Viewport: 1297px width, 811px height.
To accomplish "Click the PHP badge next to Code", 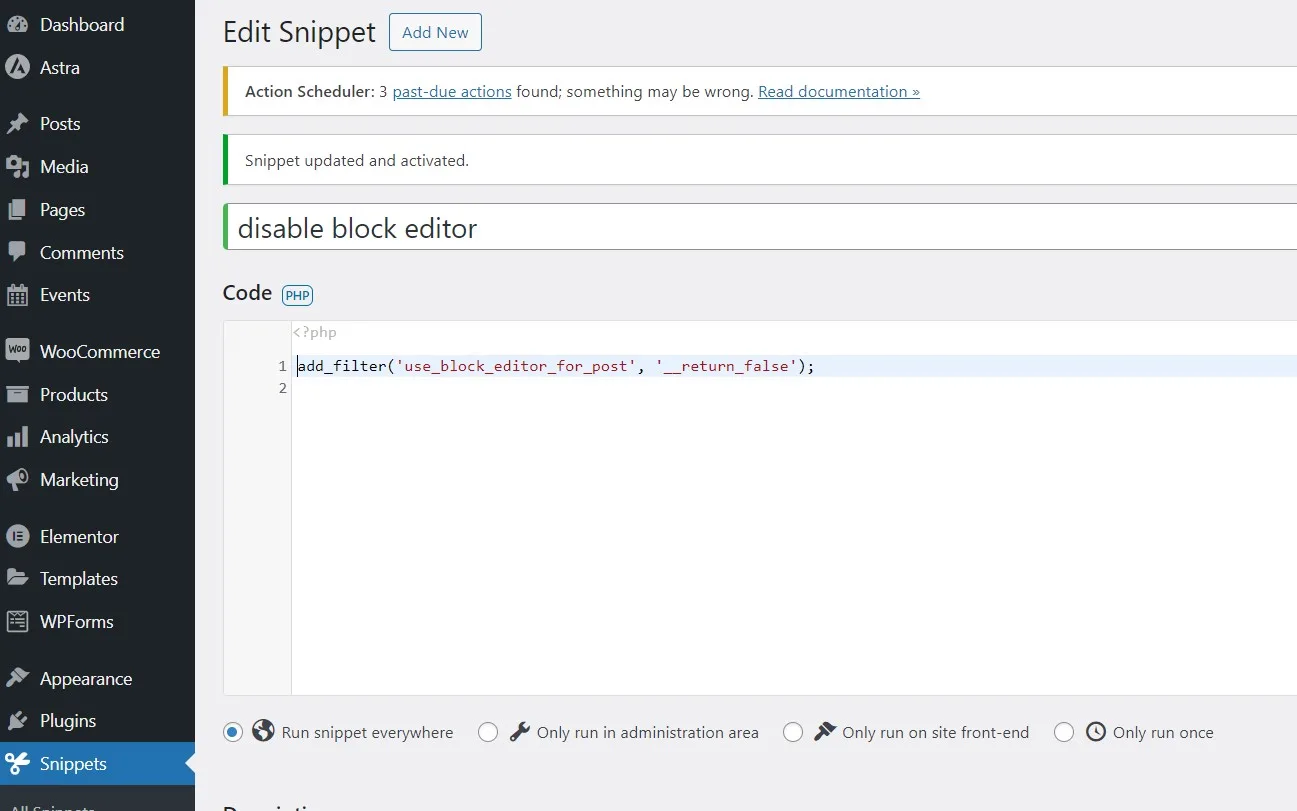I will click(x=297, y=295).
